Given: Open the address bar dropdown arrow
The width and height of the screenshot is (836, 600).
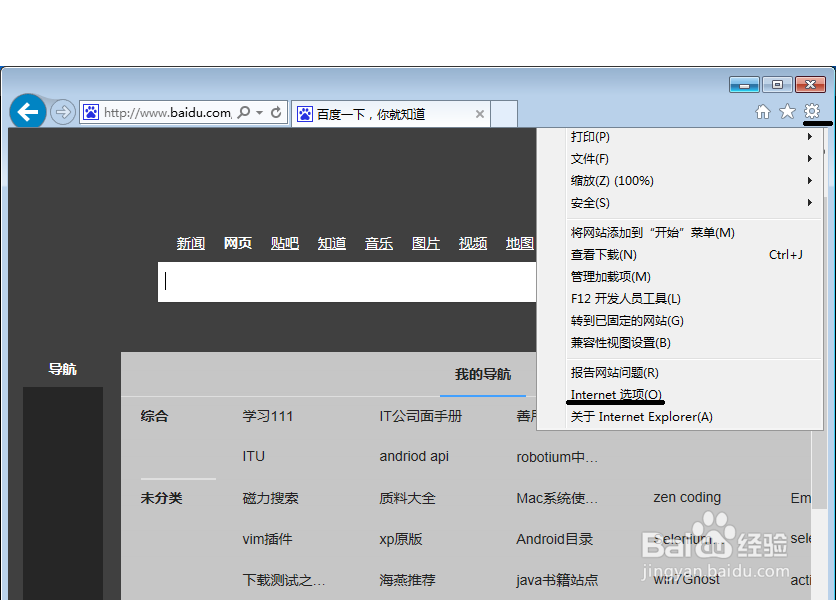Looking at the screenshot, I should point(260,113).
